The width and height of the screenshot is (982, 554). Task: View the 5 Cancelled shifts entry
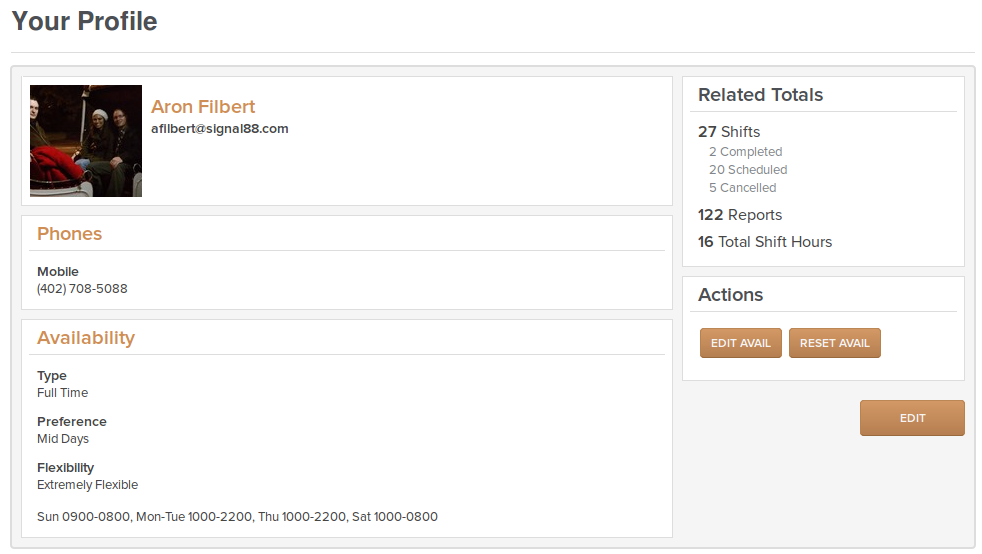742,188
